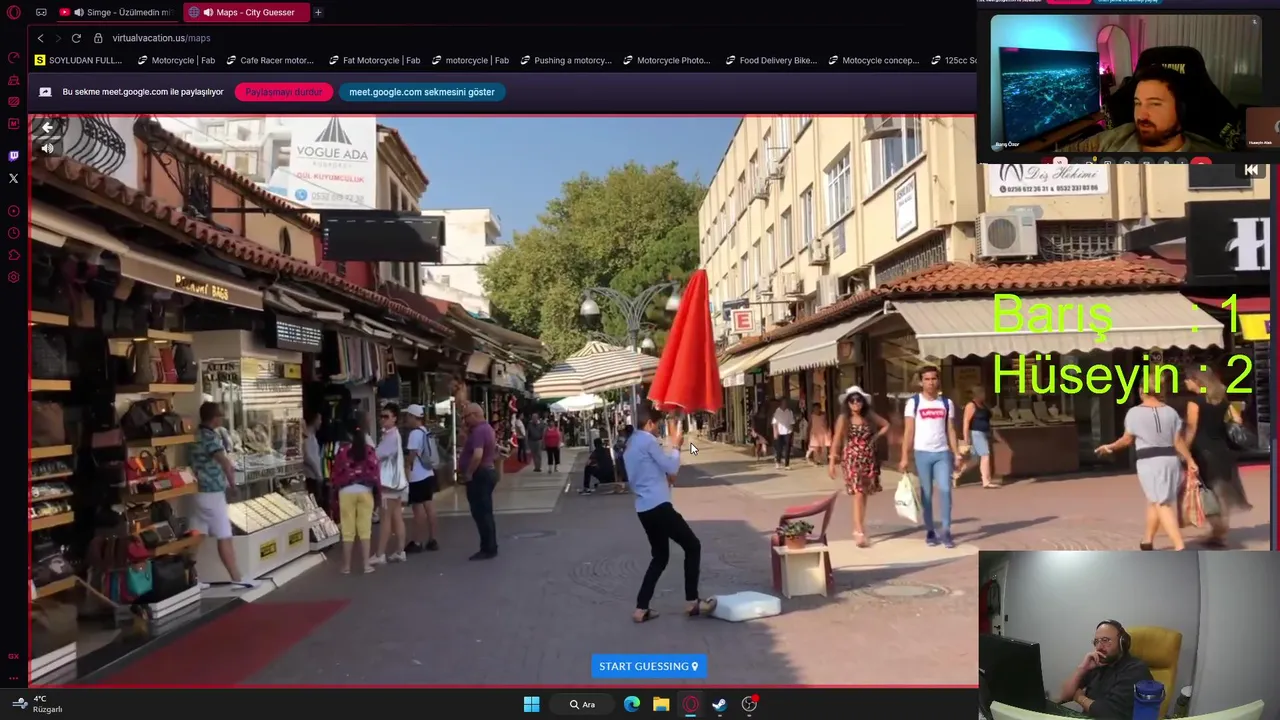Open a new browser tab

pyautogui.click(x=318, y=12)
